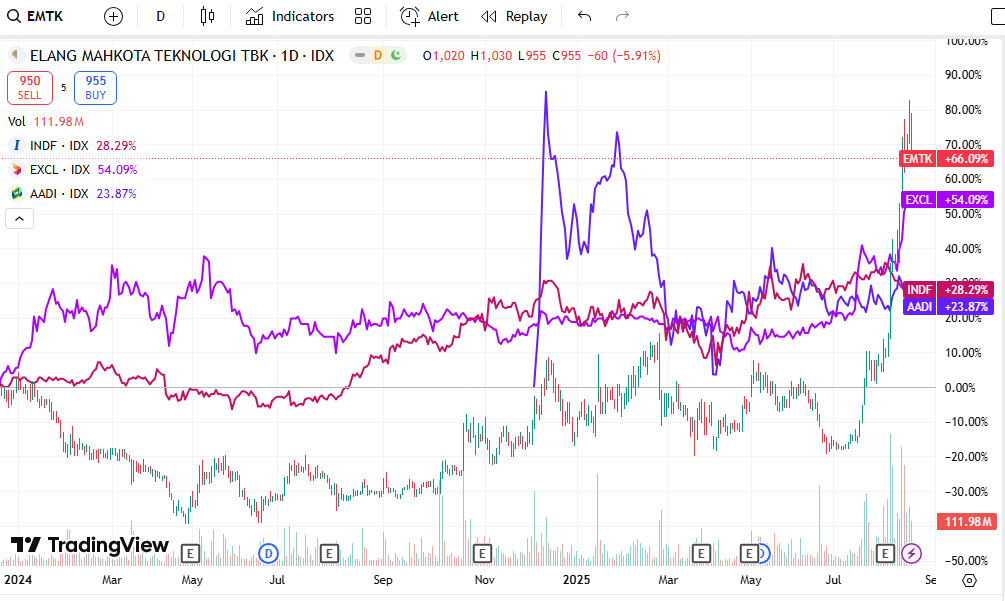Click the 955 BUY button

point(96,88)
